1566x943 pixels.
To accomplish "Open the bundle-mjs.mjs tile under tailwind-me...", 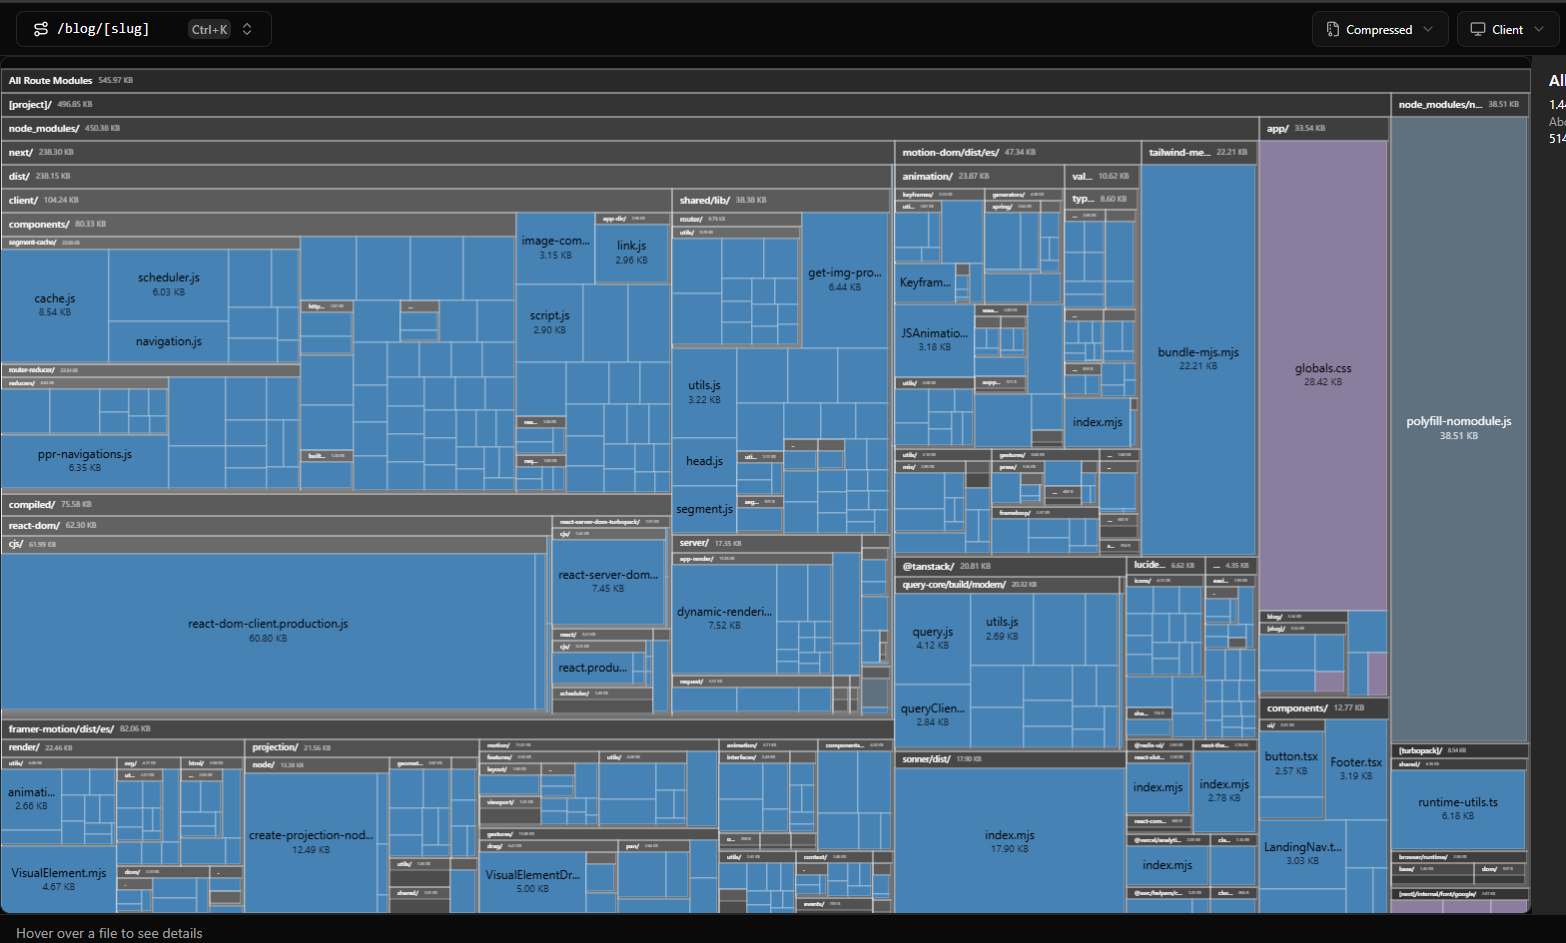I will coord(1197,352).
